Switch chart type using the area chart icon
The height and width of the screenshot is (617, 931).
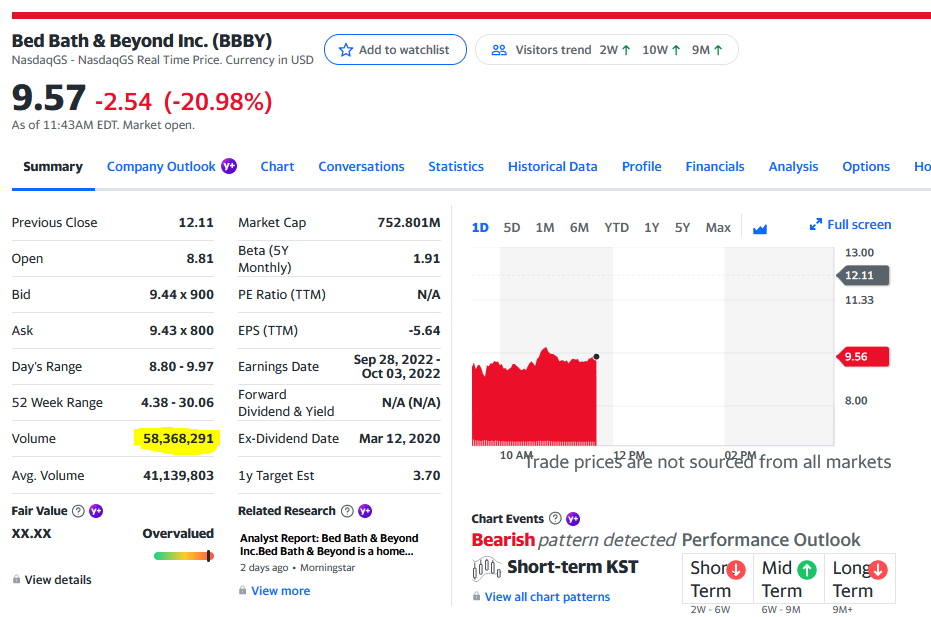[759, 229]
